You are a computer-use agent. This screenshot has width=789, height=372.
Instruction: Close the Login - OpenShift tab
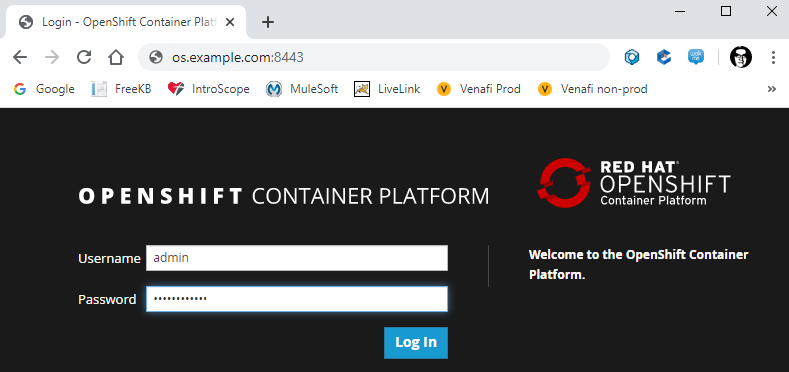[x=229, y=22]
